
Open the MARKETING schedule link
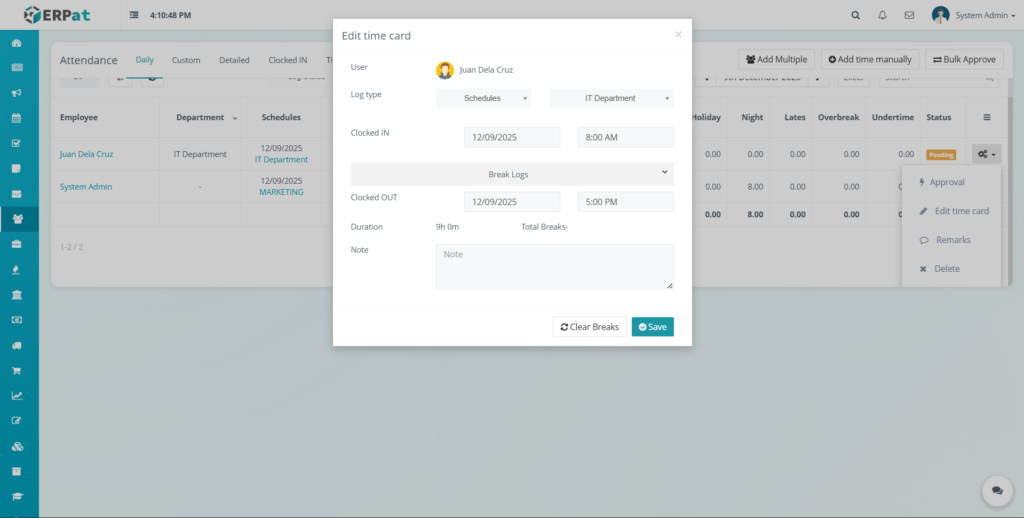(x=281, y=192)
